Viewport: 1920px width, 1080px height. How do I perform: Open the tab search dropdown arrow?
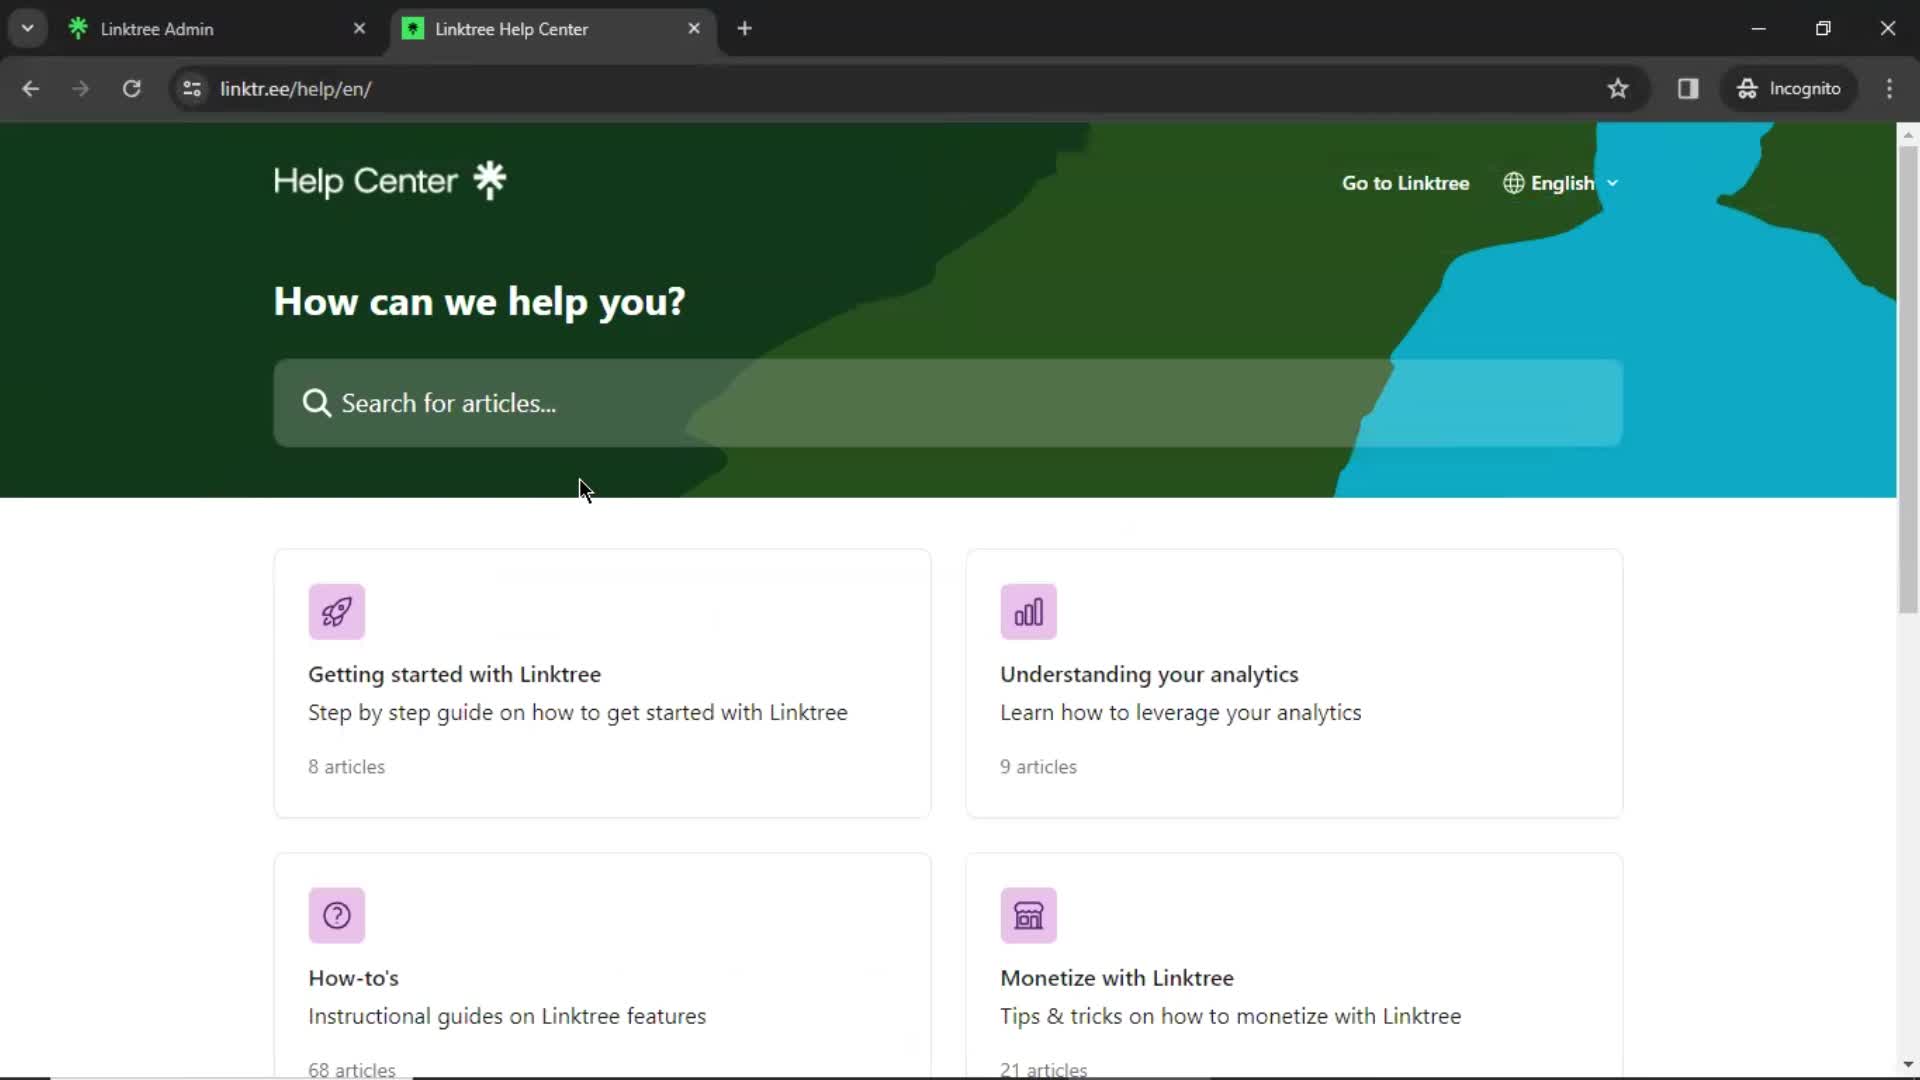27,29
